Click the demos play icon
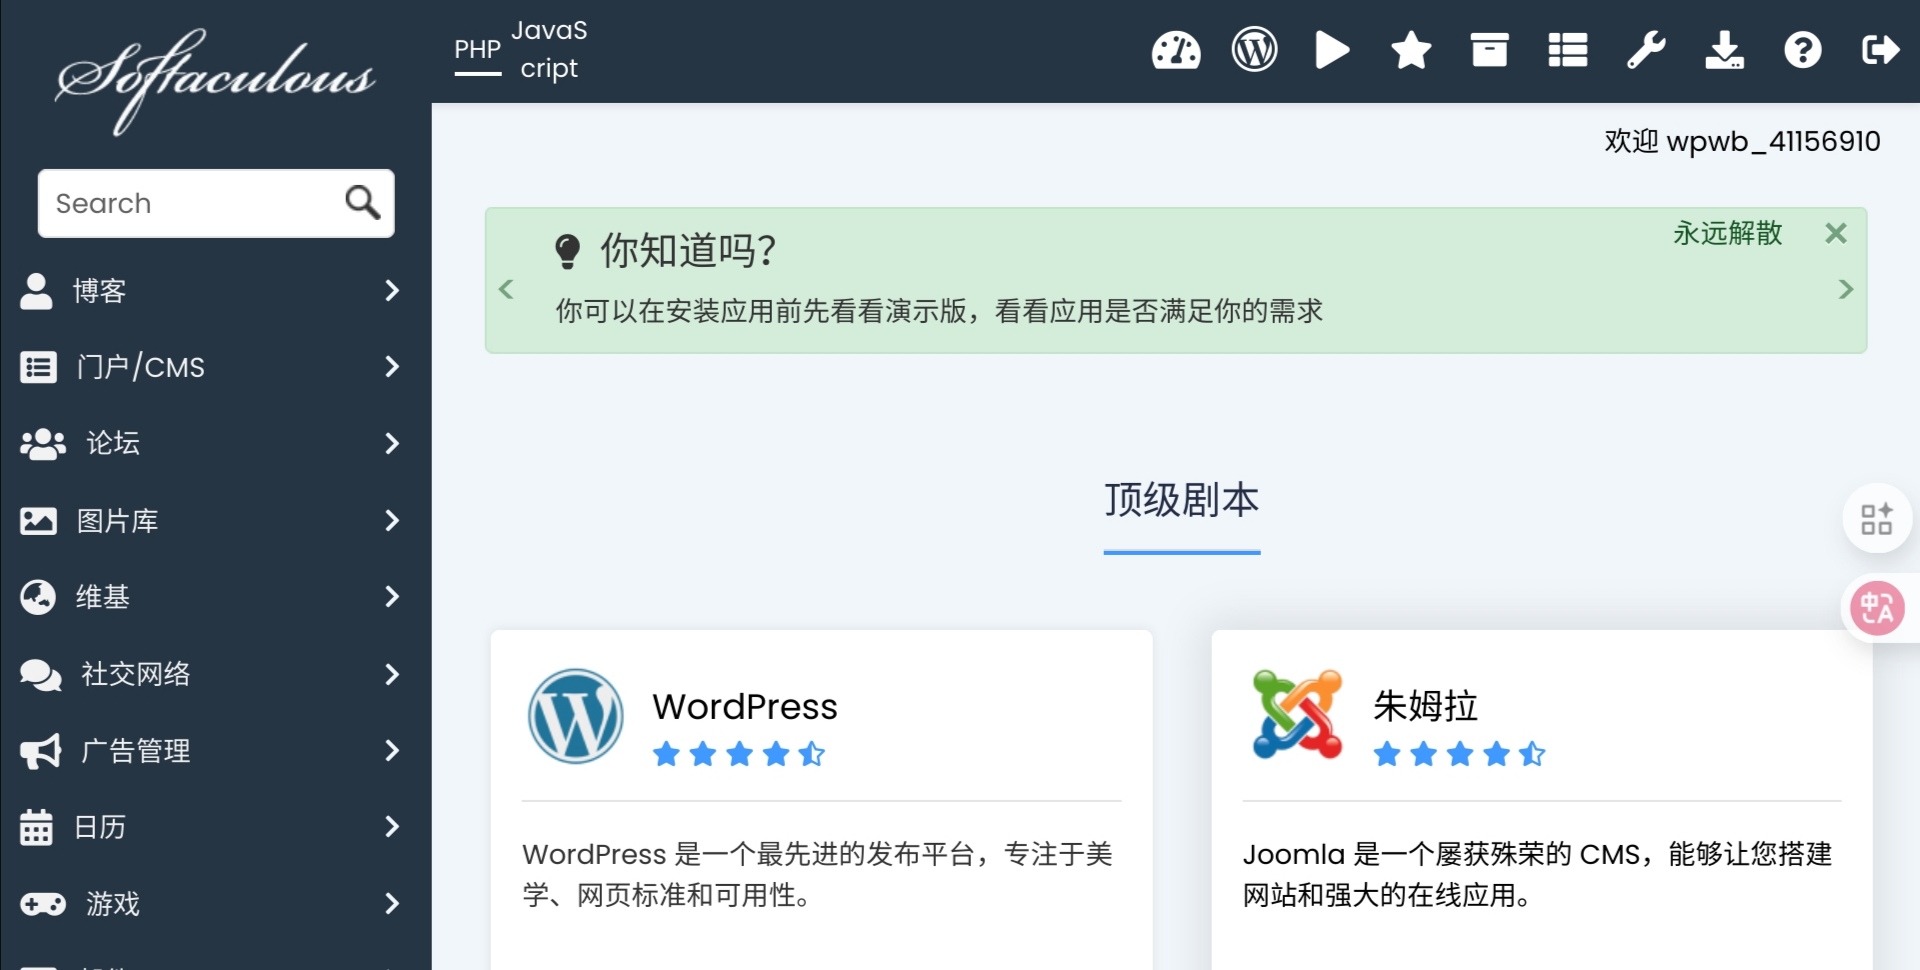Image resolution: width=1920 pixels, height=970 pixels. click(x=1332, y=50)
